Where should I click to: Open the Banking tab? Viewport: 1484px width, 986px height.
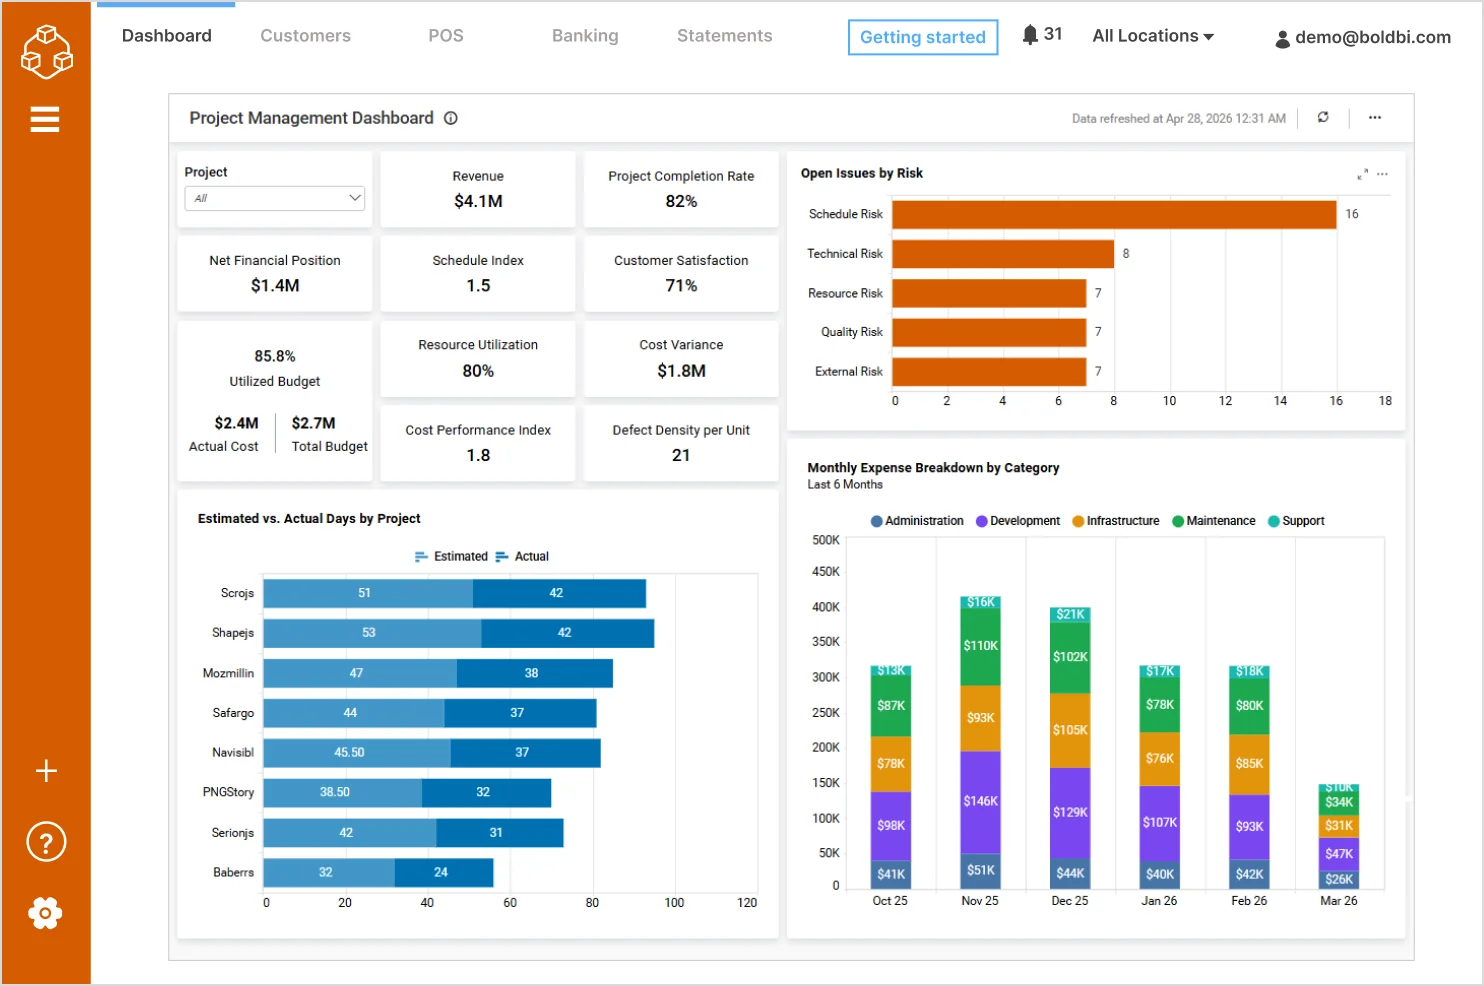coord(585,36)
